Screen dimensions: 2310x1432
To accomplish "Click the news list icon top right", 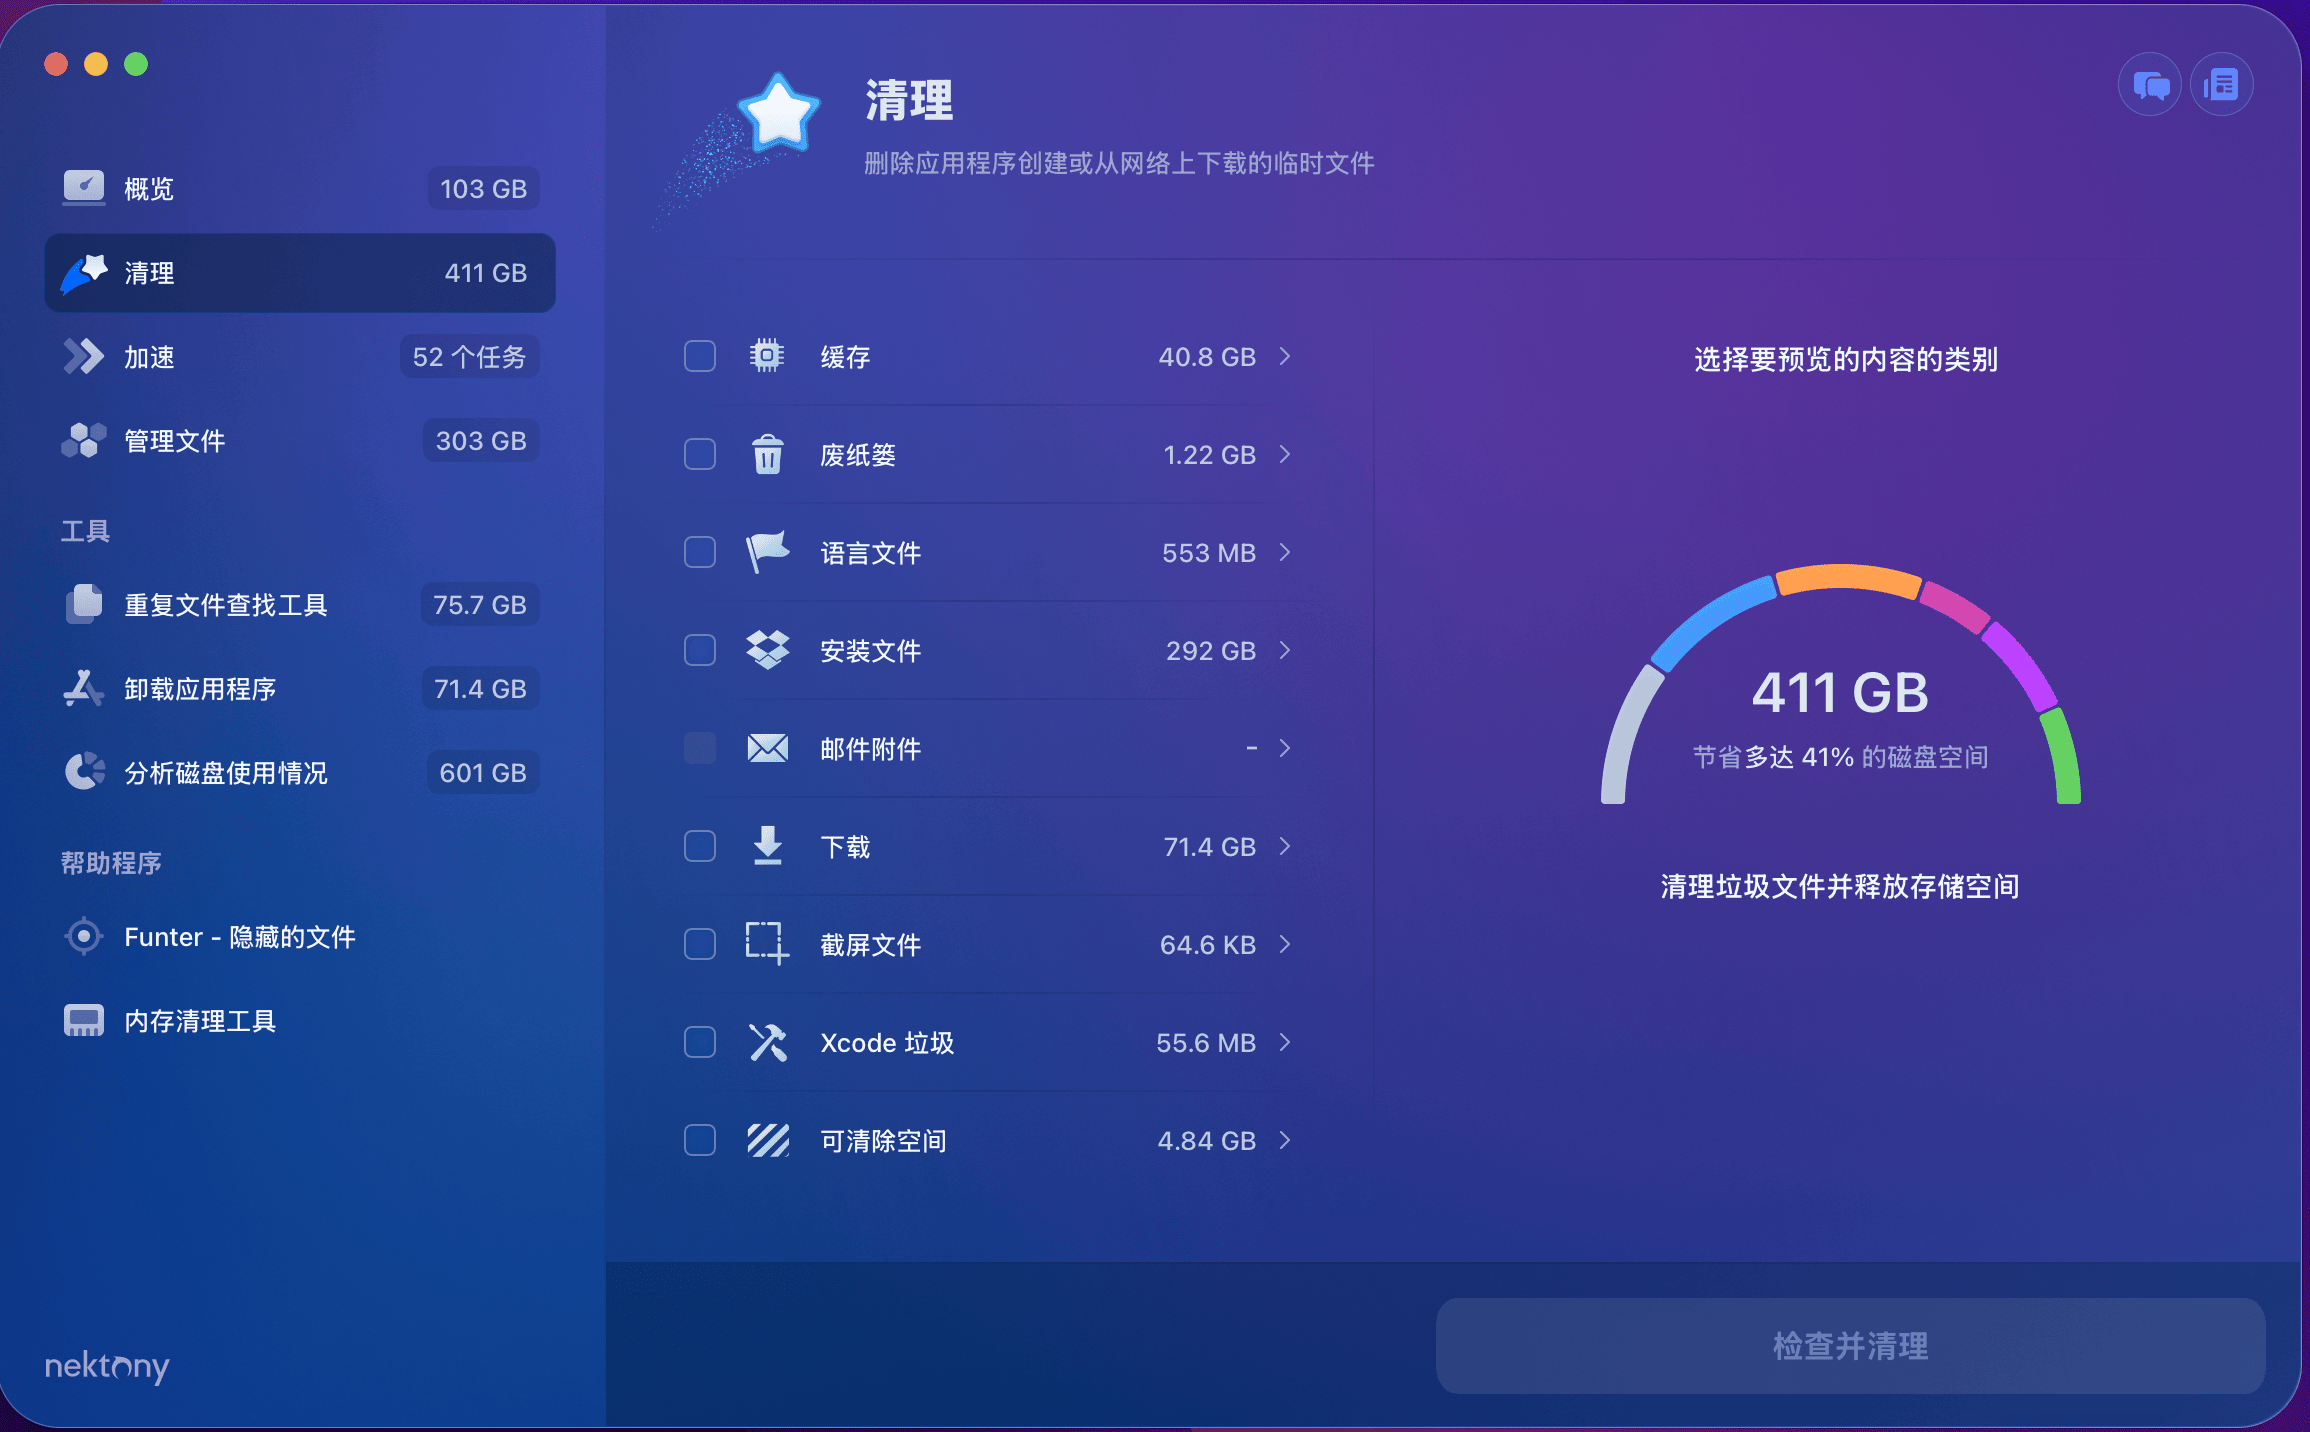I will (x=2221, y=85).
